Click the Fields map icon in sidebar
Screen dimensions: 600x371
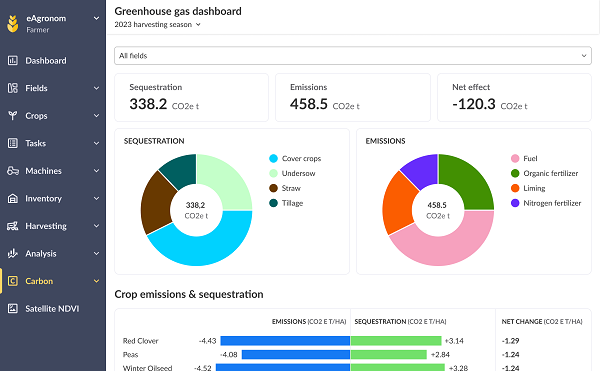(x=13, y=88)
